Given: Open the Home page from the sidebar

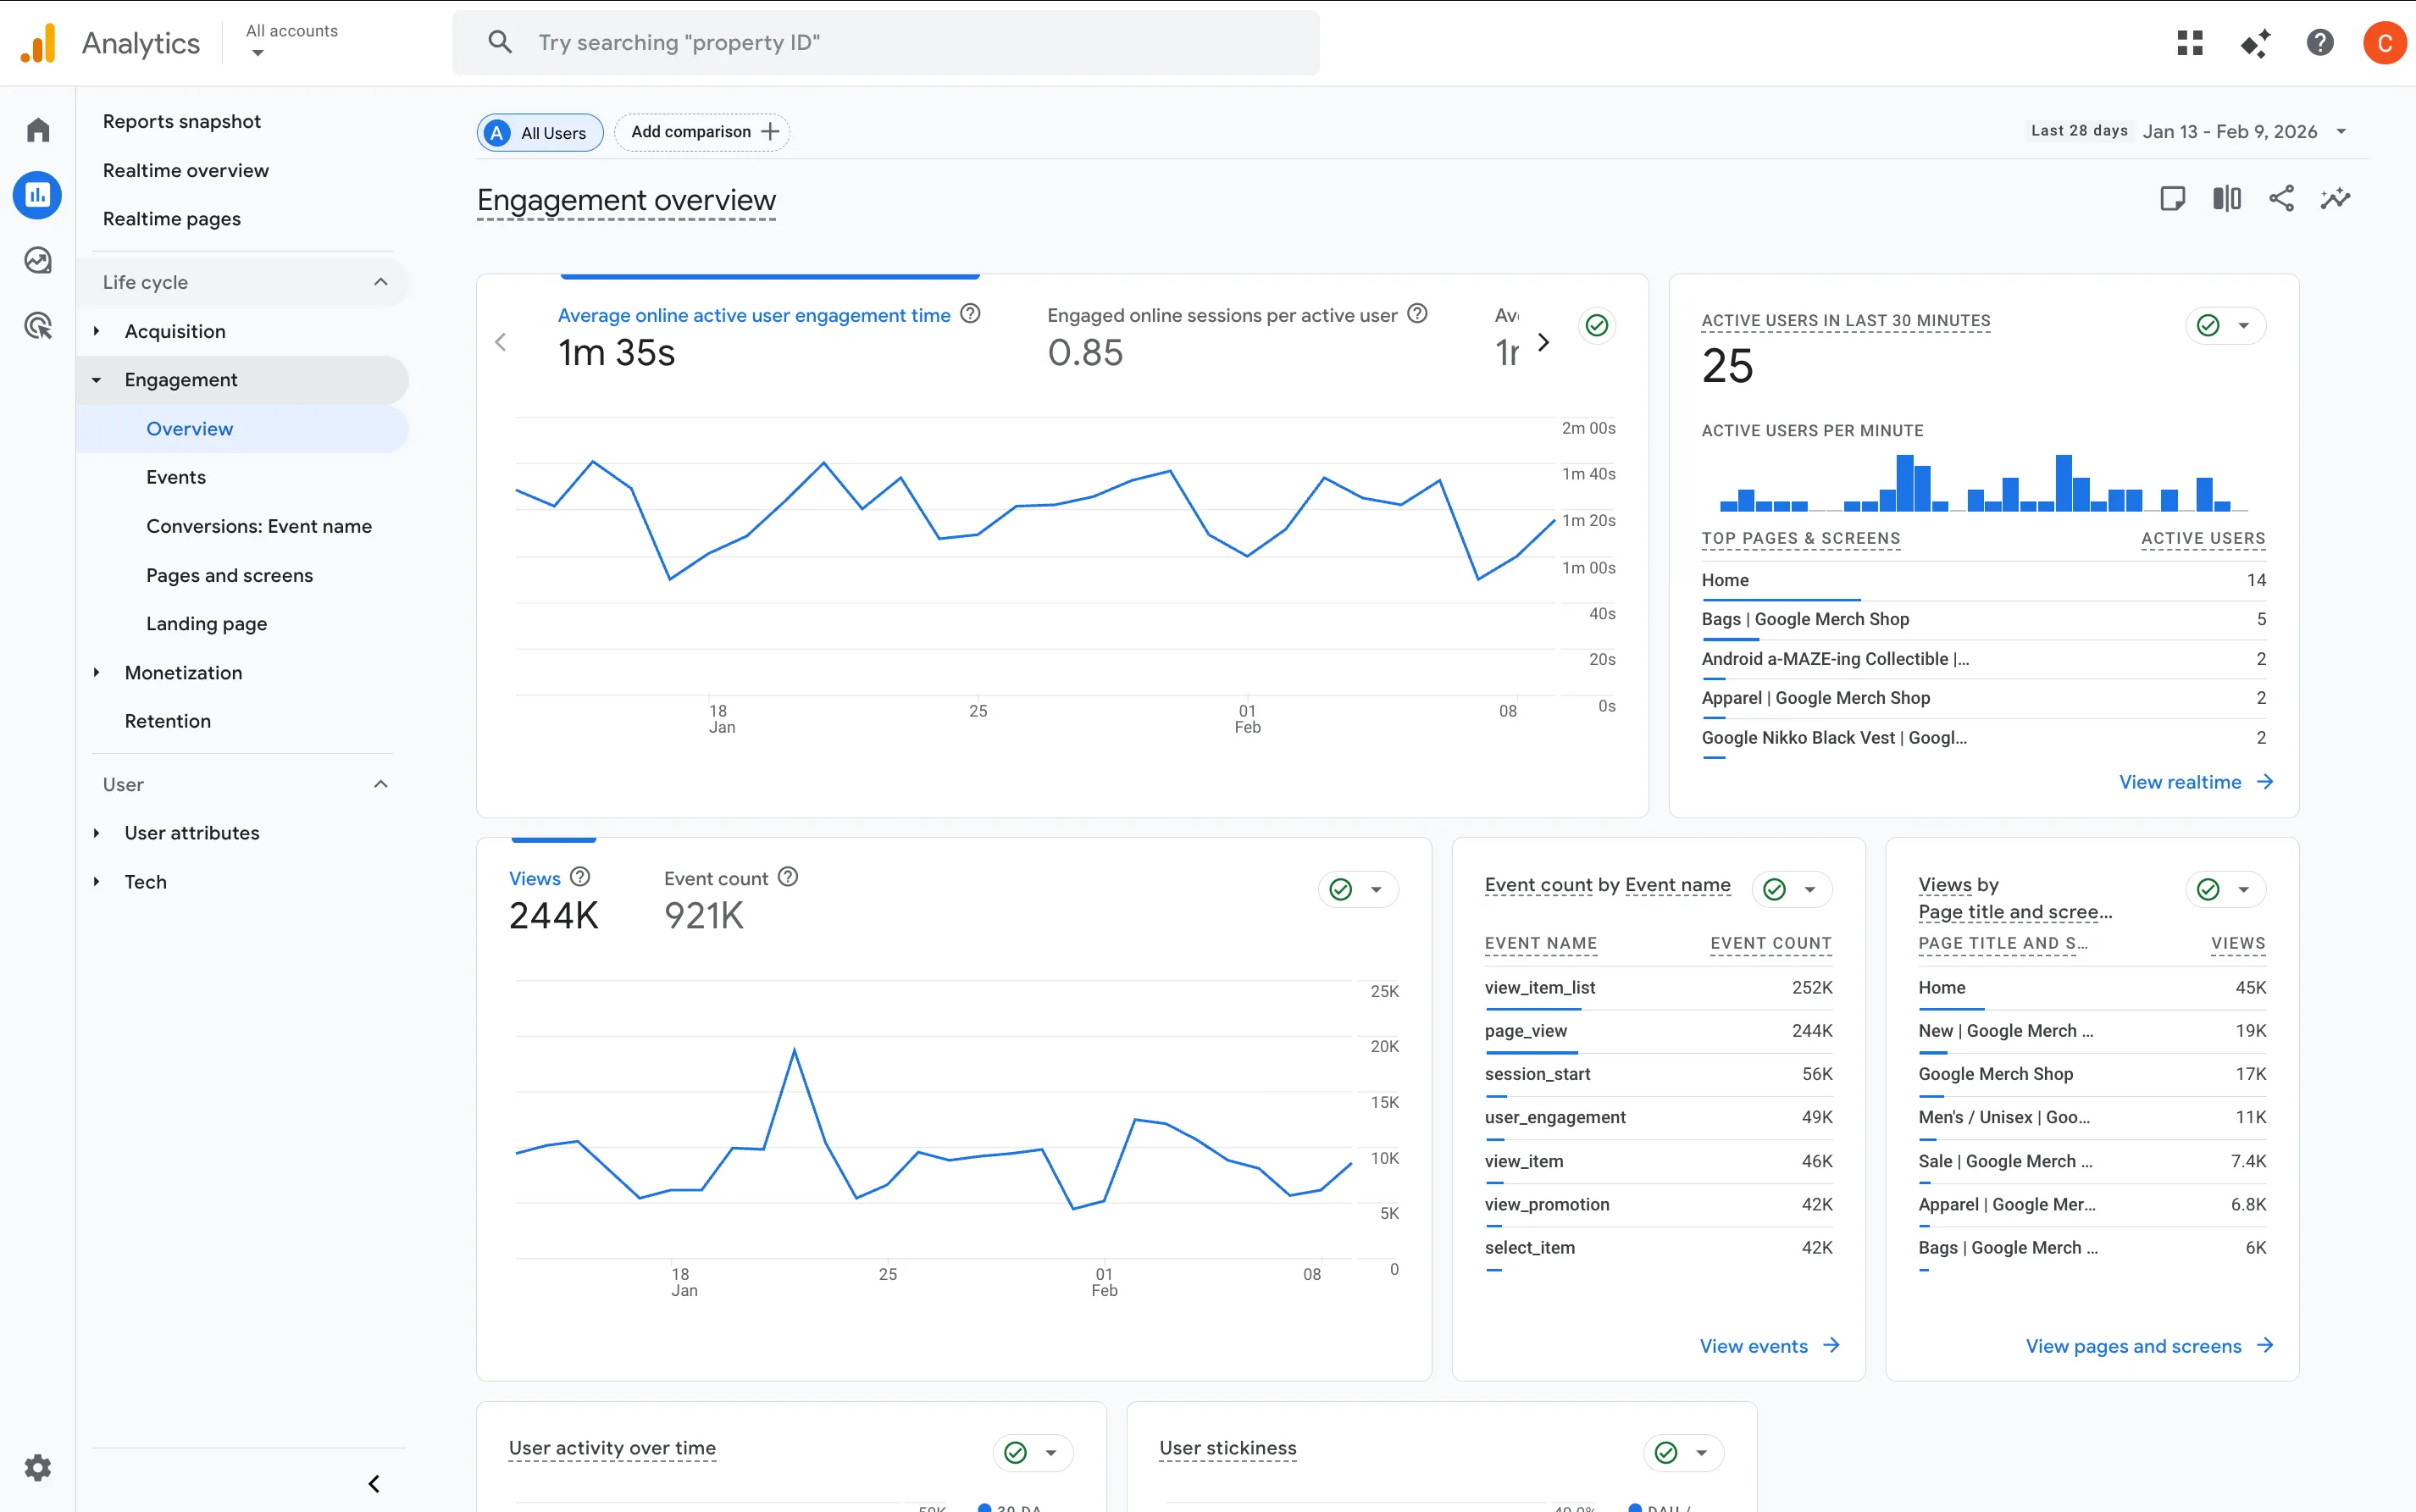Looking at the screenshot, I should (37, 129).
